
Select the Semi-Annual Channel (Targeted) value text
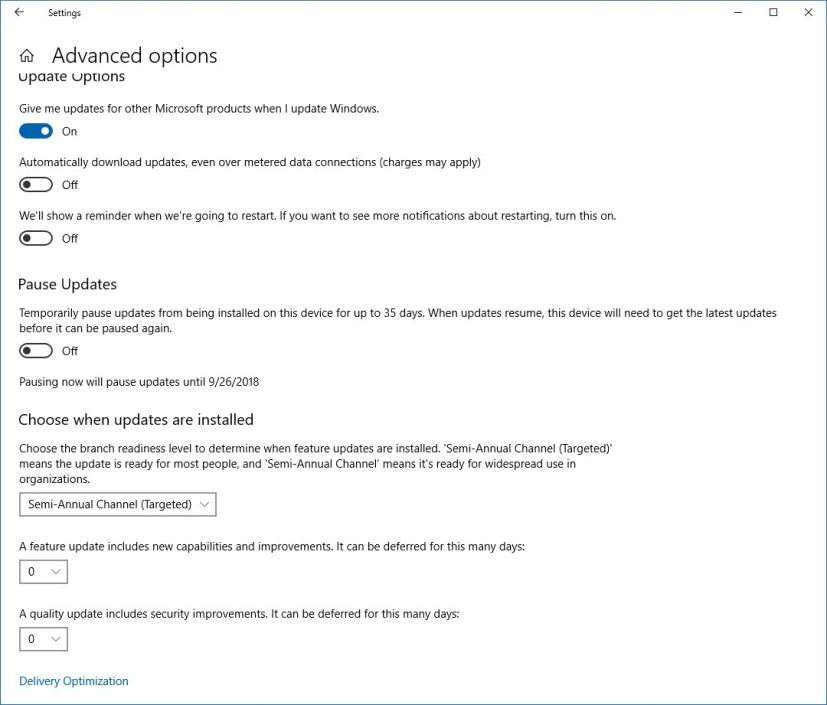(x=100, y=504)
